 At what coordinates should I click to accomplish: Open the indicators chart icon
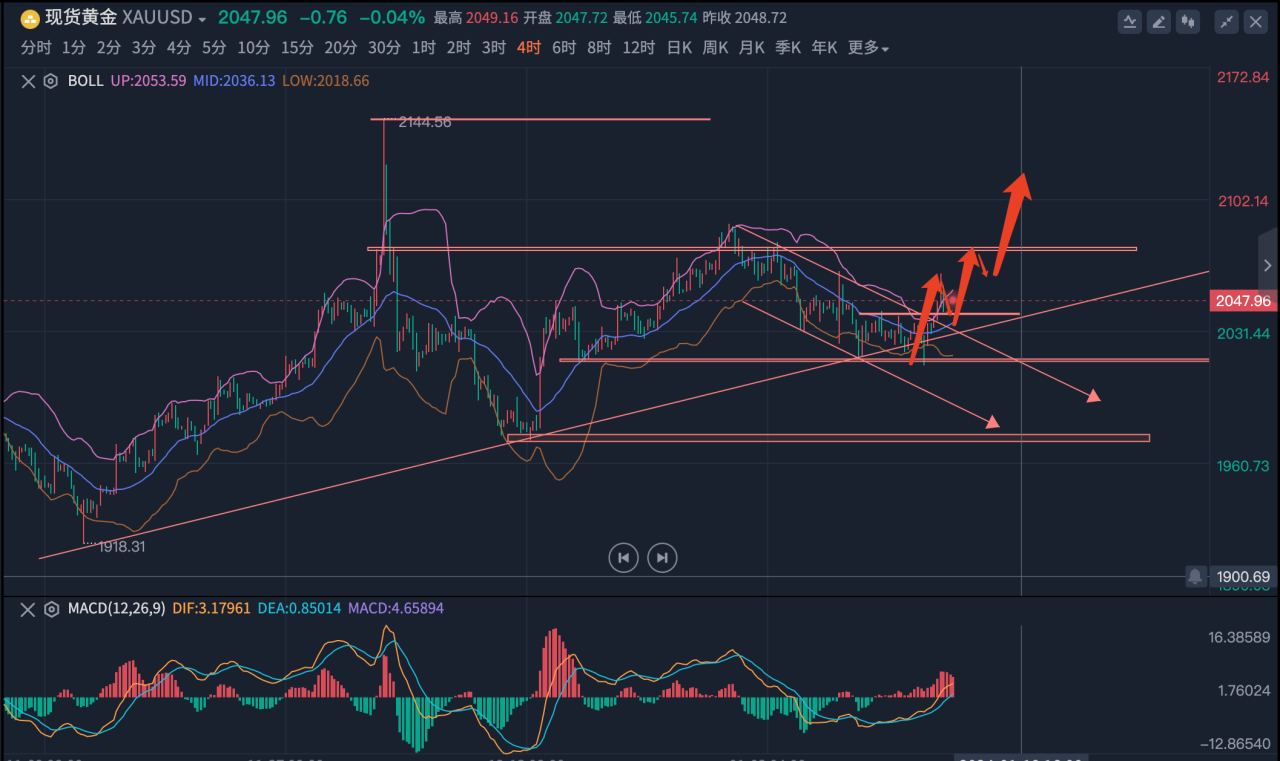click(x=1130, y=21)
